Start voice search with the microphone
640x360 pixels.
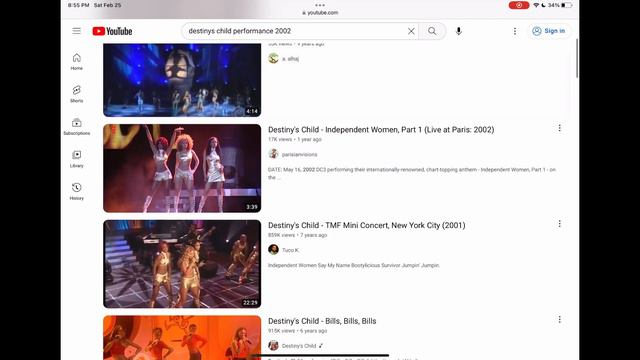click(x=459, y=31)
